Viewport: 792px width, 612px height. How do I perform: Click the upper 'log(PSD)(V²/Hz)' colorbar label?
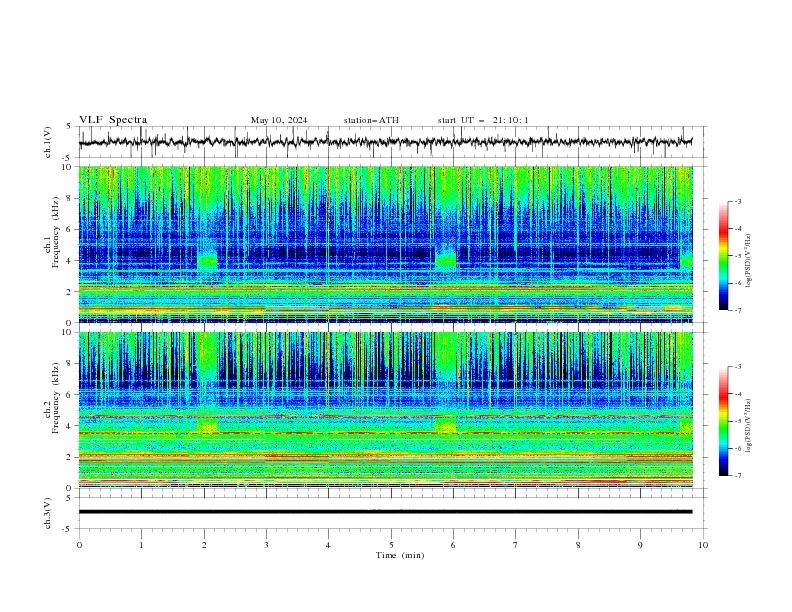[x=749, y=261]
